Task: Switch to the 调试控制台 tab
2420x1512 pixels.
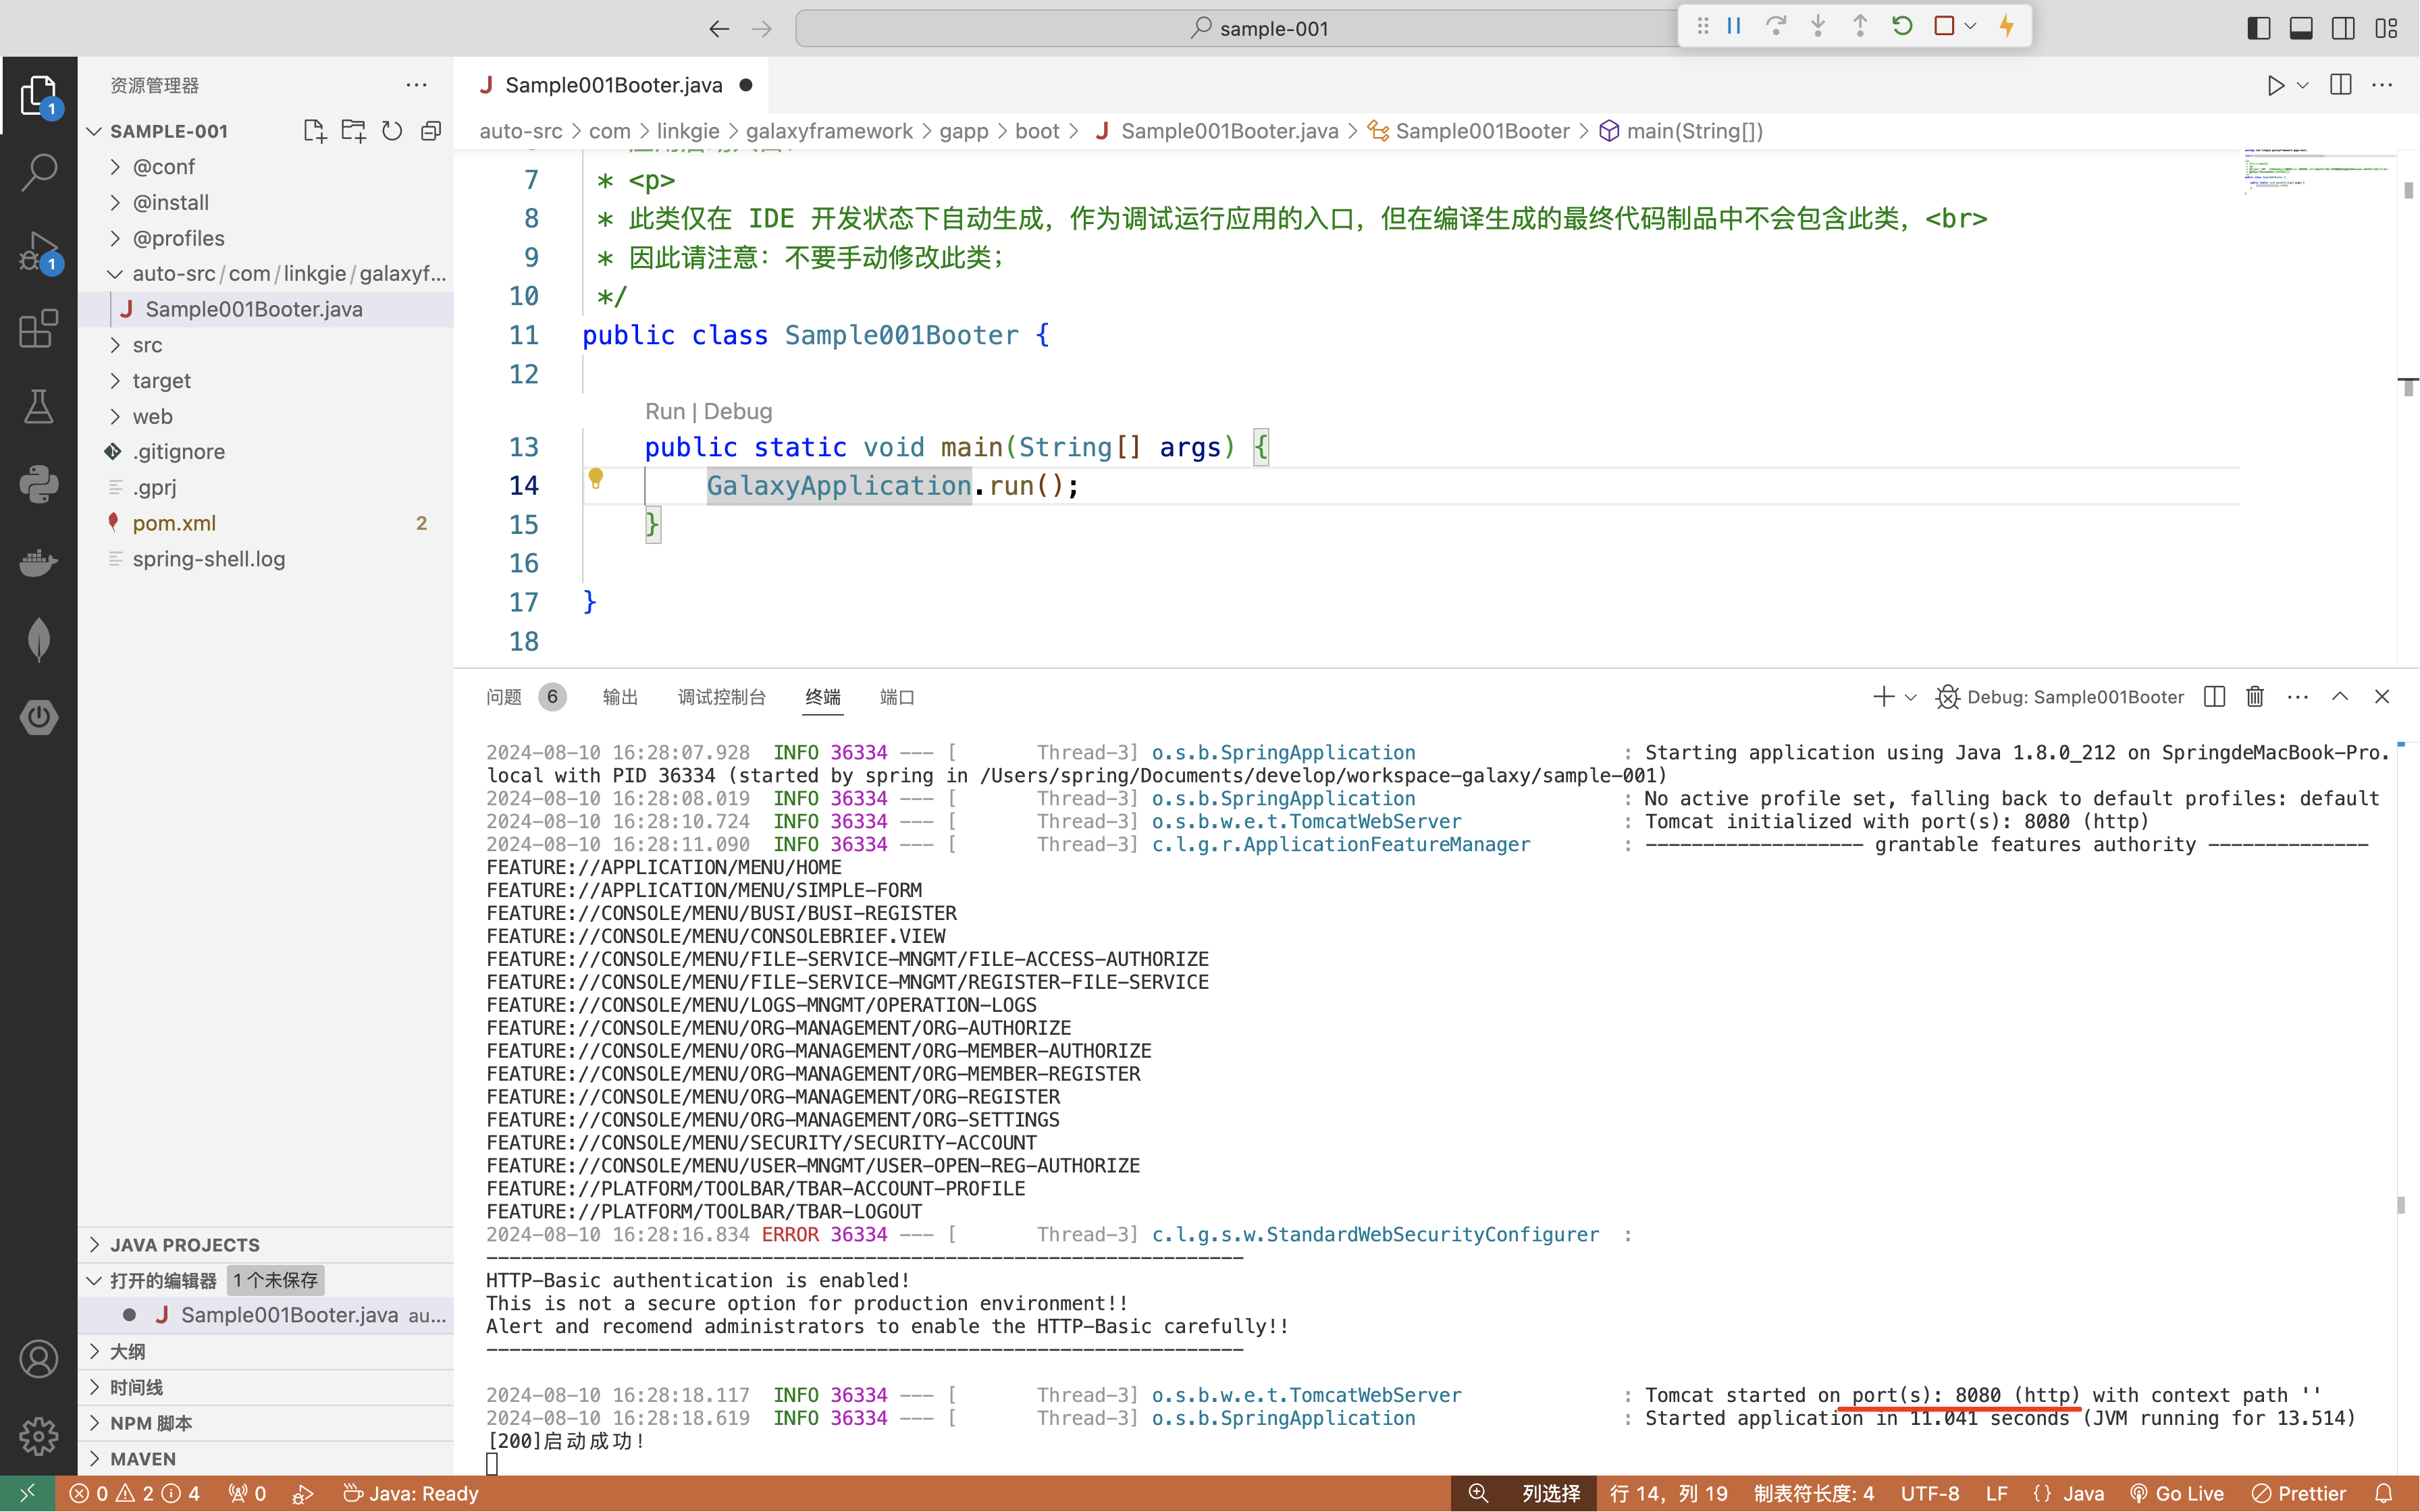Action: click(721, 697)
